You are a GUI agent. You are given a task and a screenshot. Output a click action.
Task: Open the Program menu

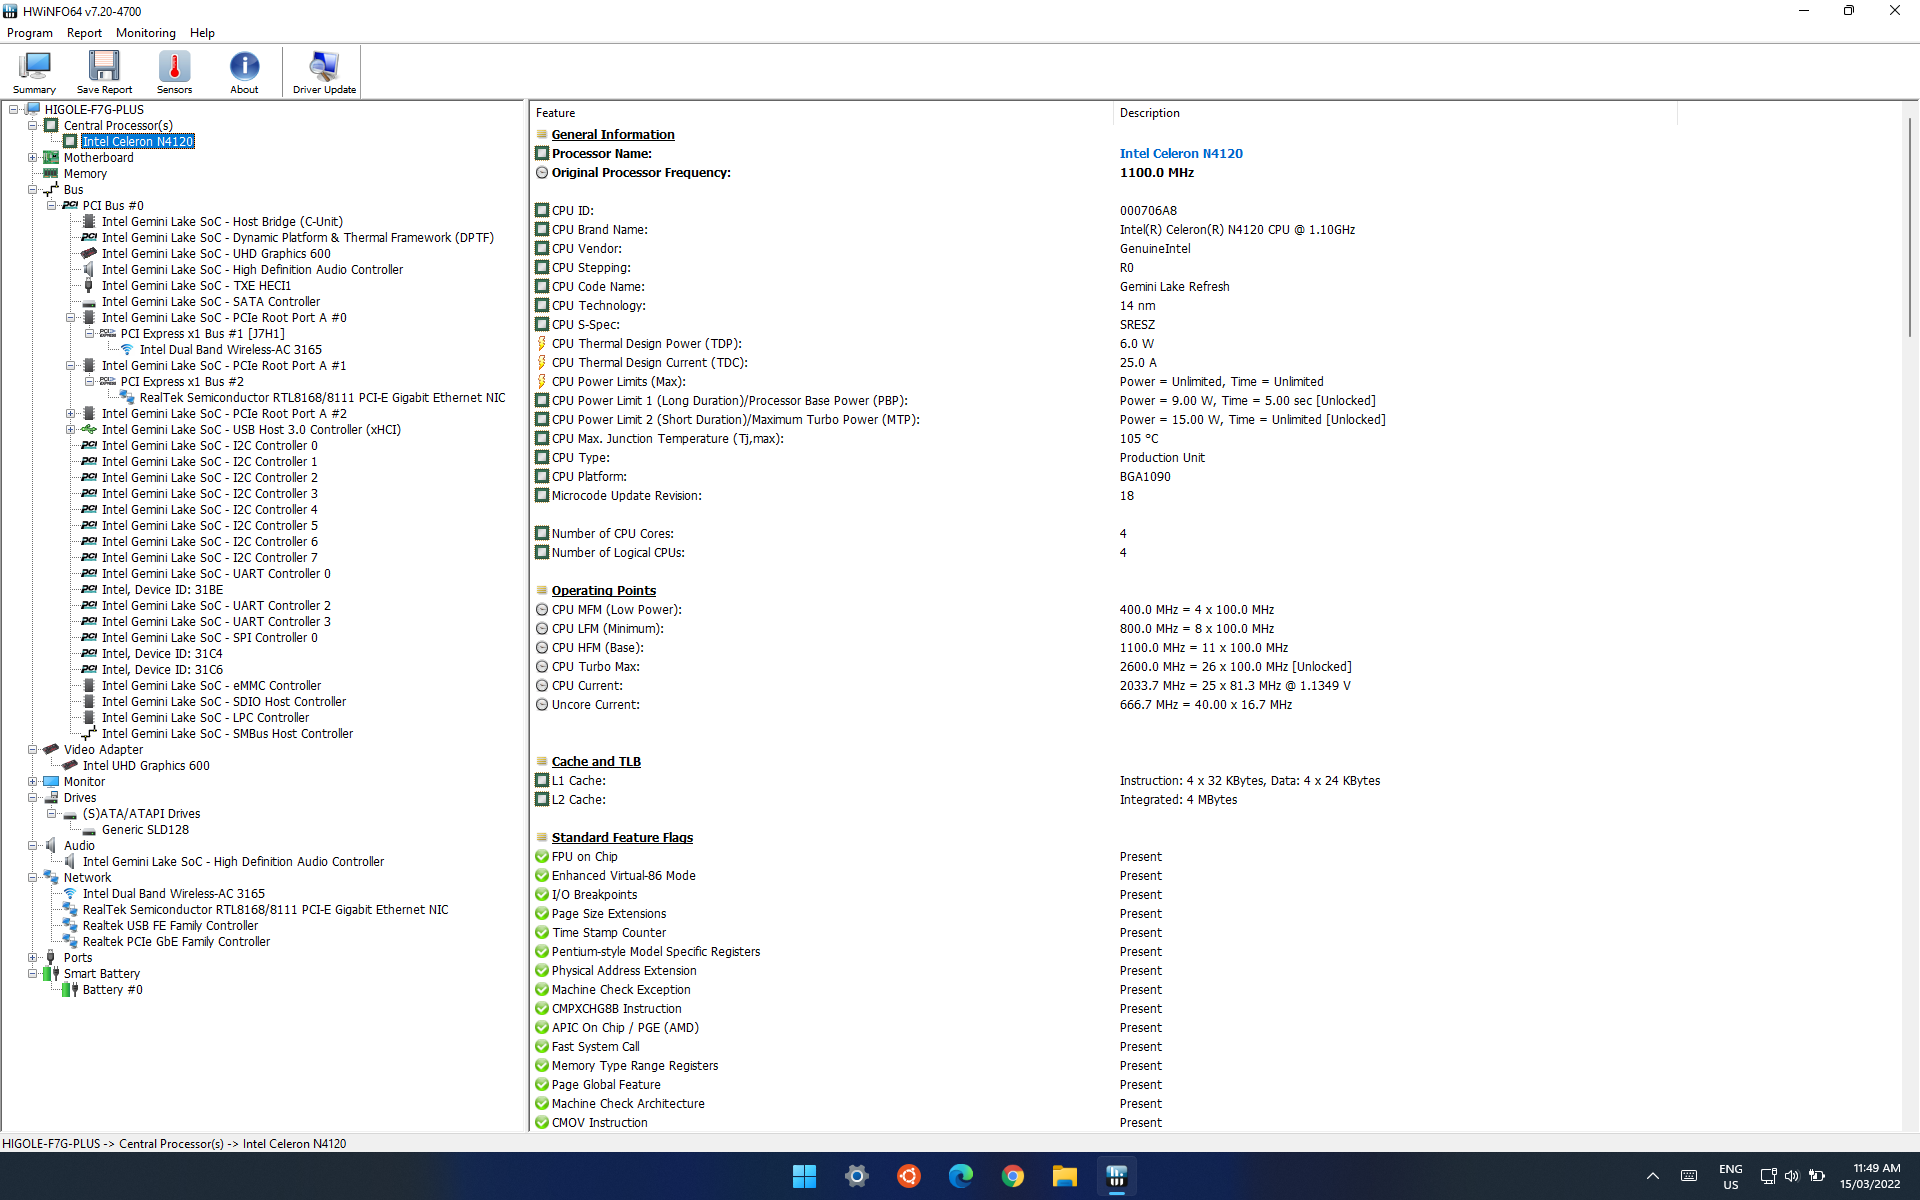[30, 33]
